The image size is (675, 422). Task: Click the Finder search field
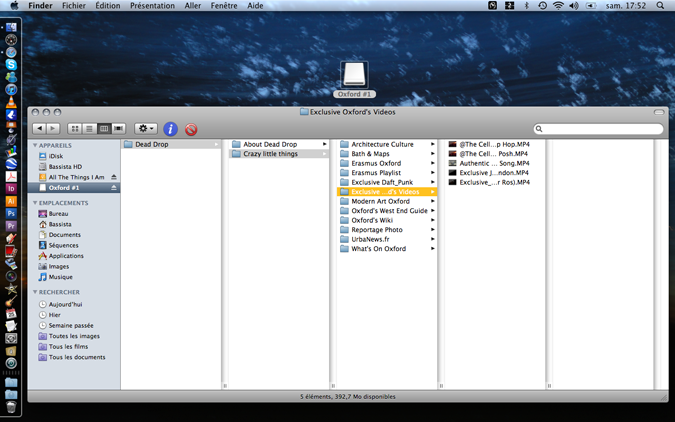tap(600, 129)
